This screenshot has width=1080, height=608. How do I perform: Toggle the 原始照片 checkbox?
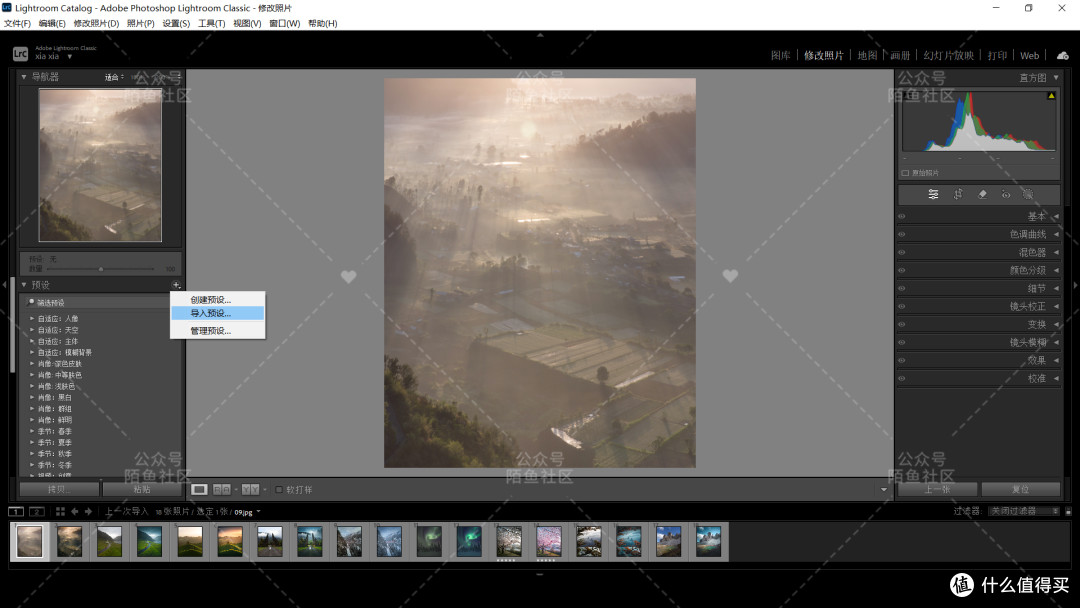pos(905,173)
